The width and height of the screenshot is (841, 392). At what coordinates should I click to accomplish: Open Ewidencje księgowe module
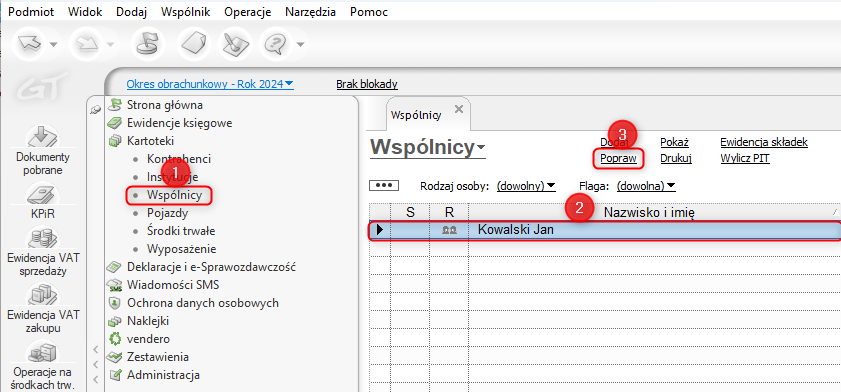pyautogui.click(x=180, y=123)
